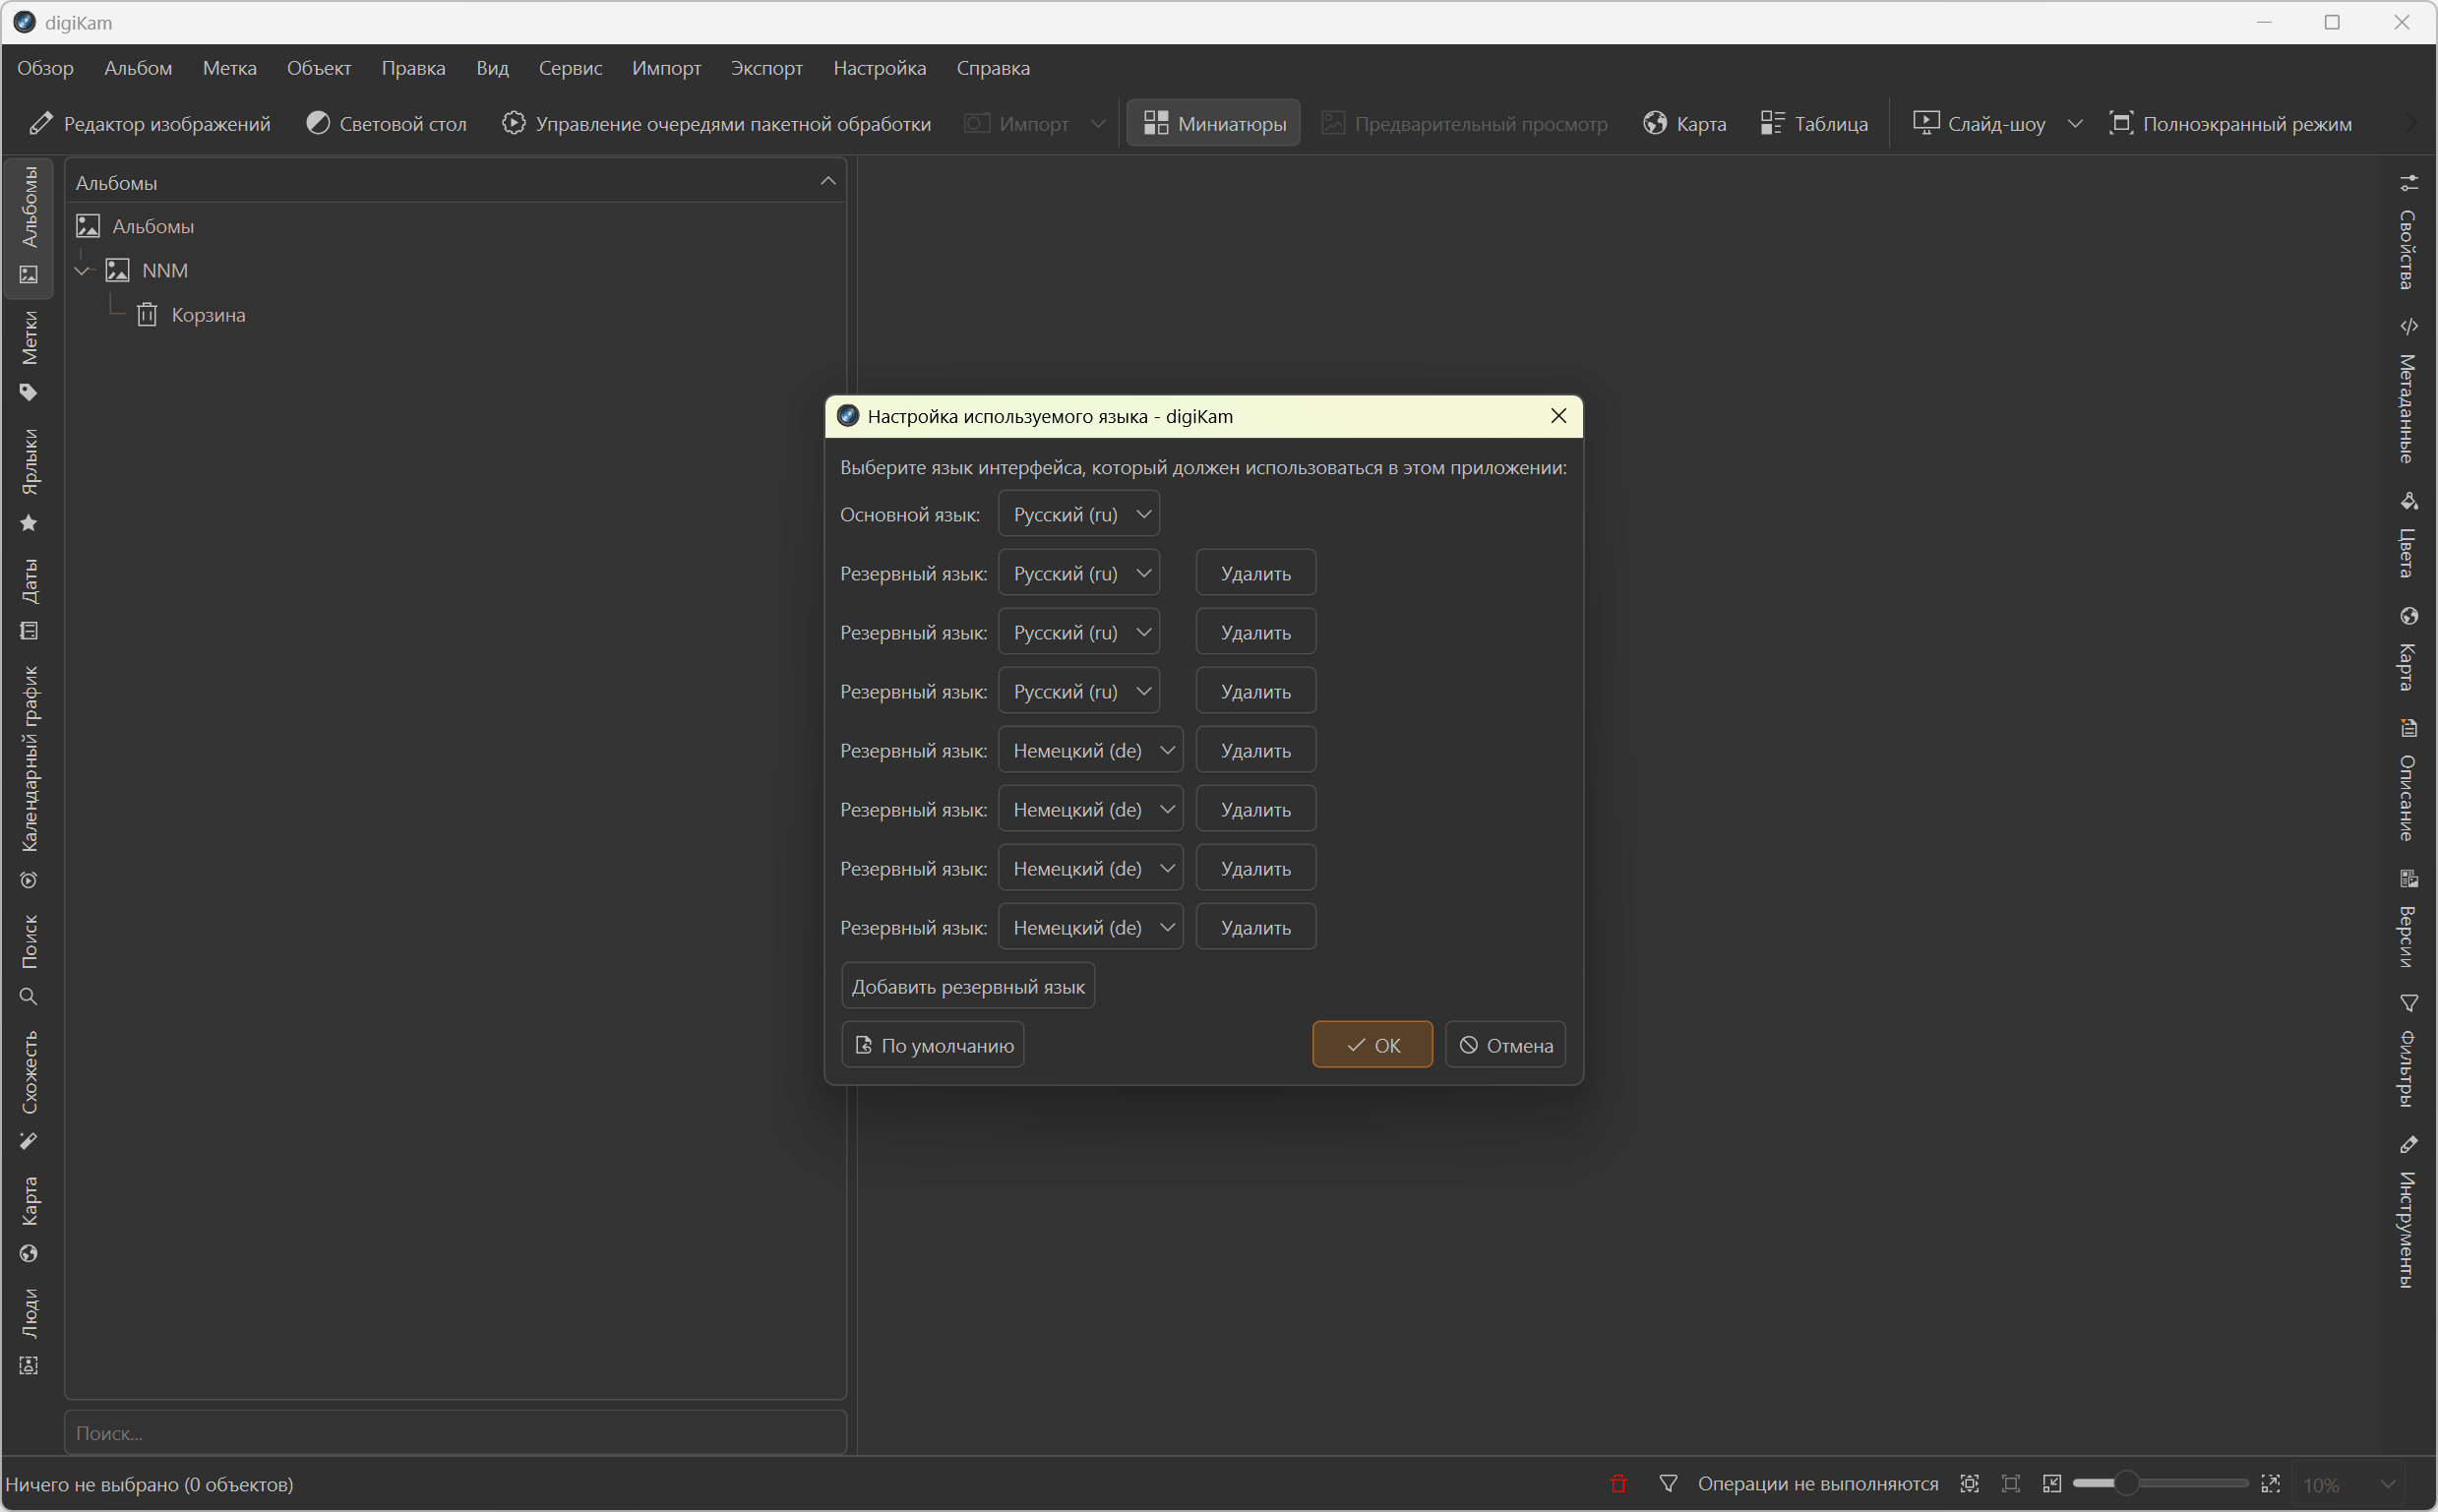This screenshot has height=1512, width=2438.
Task: Open the Similarity (Схожесть) sidebar tab
Action: coord(29,1090)
